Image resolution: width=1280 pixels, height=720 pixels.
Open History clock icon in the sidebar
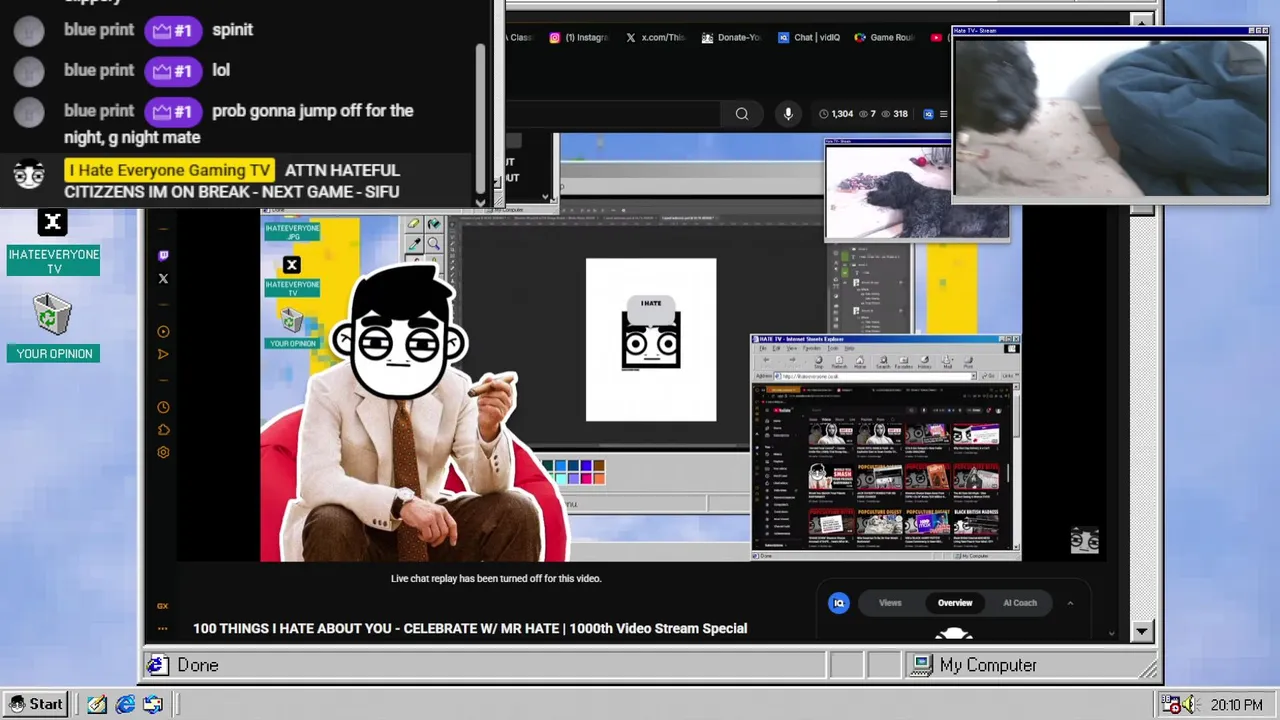[163, 407]
